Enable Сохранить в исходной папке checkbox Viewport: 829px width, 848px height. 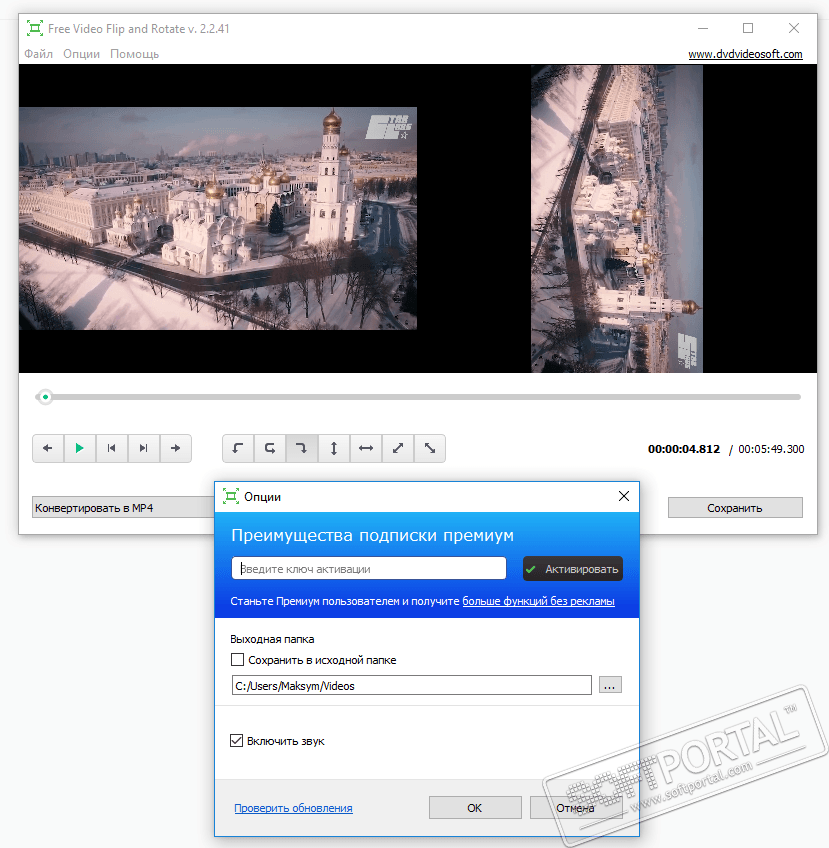tap(237, 660)
